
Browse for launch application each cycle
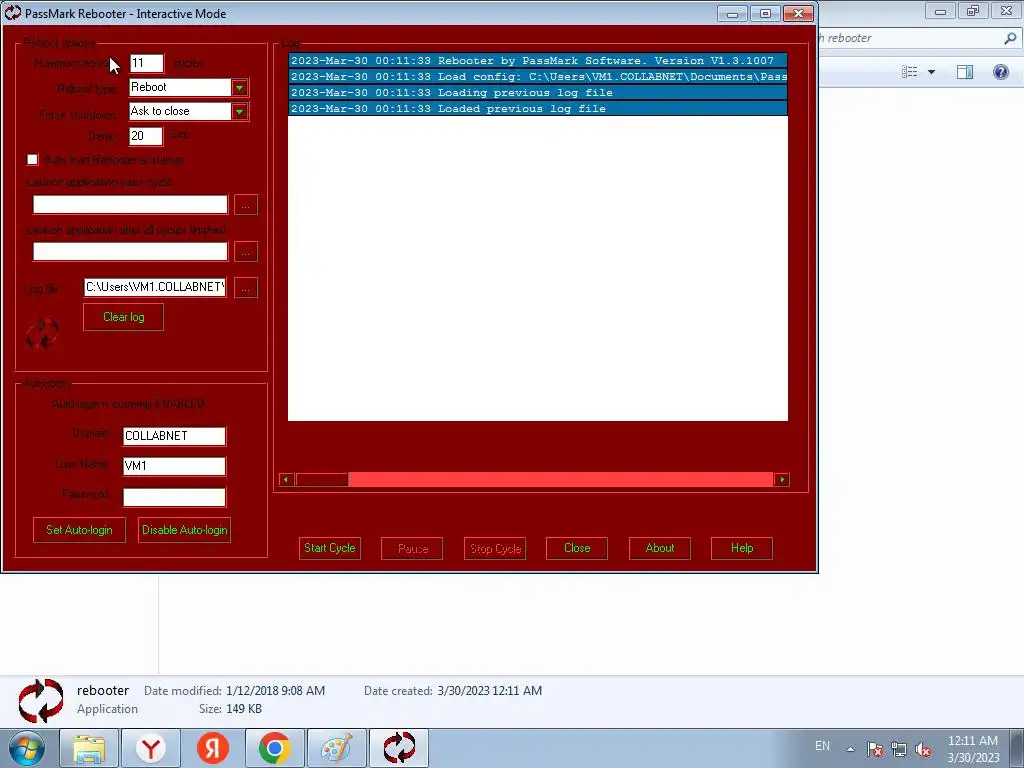246,205
